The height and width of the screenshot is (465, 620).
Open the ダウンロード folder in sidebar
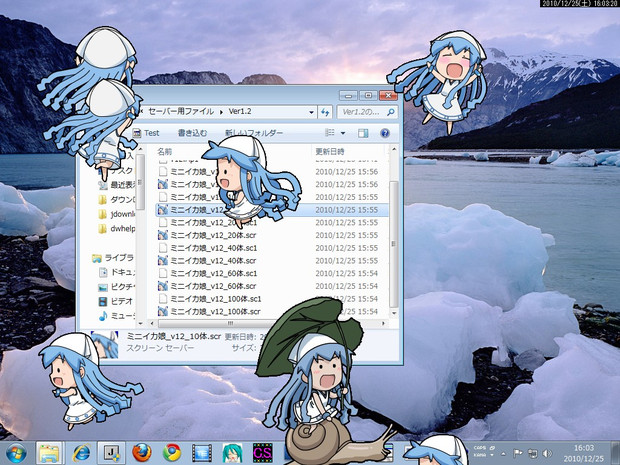[x=117, y=200]
